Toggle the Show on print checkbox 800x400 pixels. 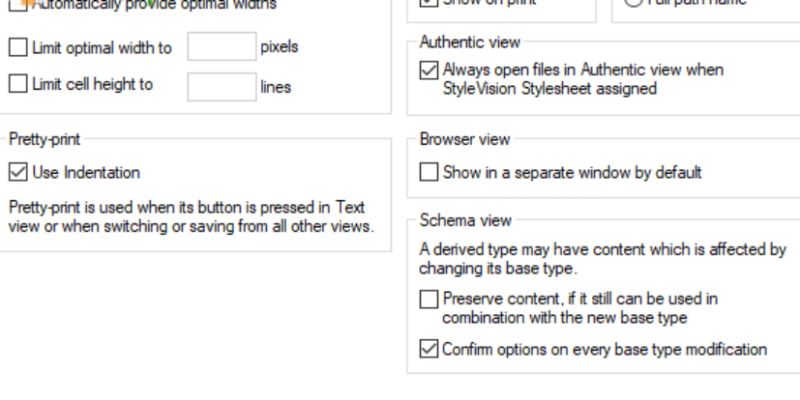point(429,3)
